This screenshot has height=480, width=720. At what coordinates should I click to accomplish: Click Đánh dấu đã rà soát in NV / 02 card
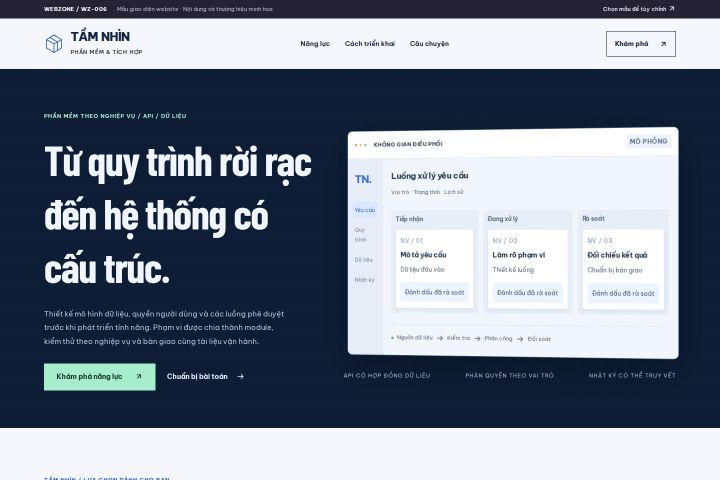click(x=528, y=293)
